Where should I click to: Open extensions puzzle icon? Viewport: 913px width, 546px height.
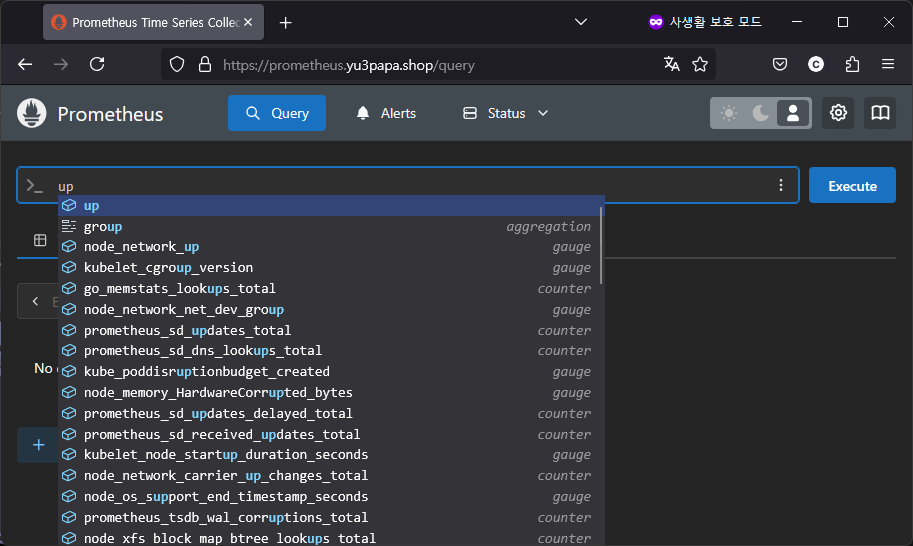click(852, 64)
